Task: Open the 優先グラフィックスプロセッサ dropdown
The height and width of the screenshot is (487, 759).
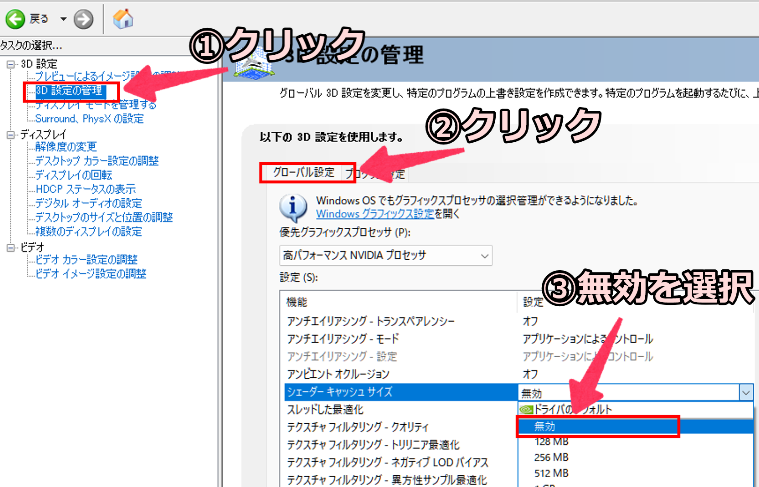Action: coord(386,256)
